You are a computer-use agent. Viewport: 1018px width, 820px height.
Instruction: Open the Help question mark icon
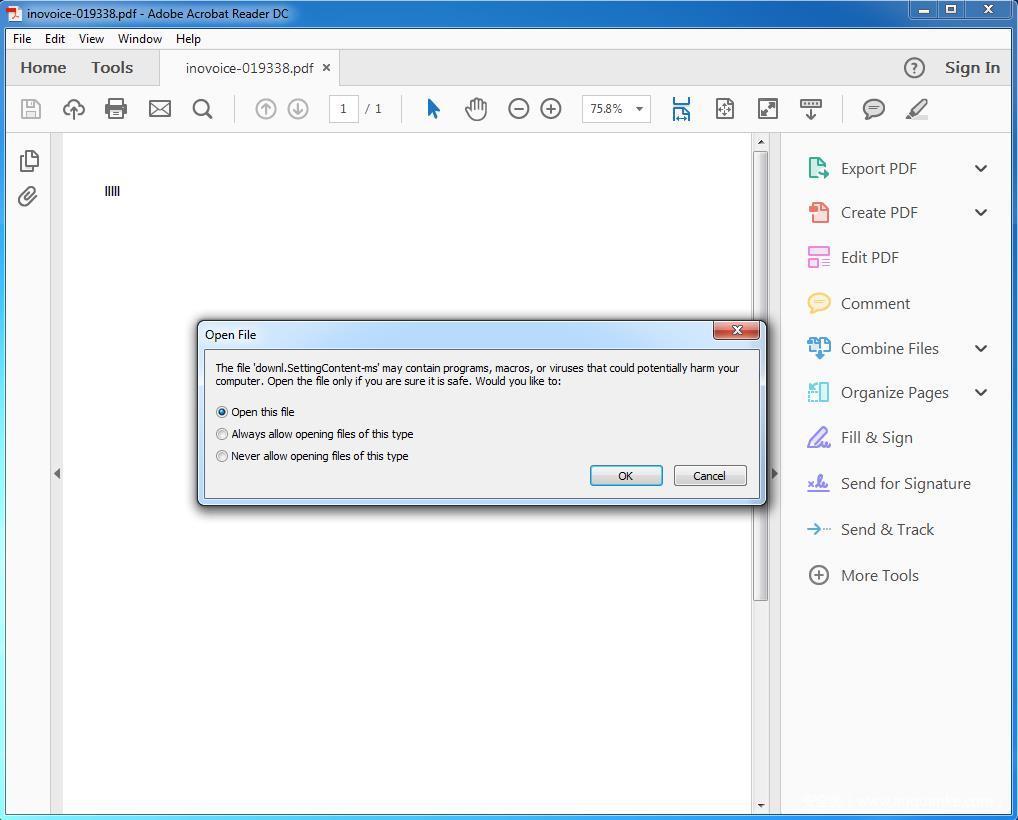click(x=914, y=68)
